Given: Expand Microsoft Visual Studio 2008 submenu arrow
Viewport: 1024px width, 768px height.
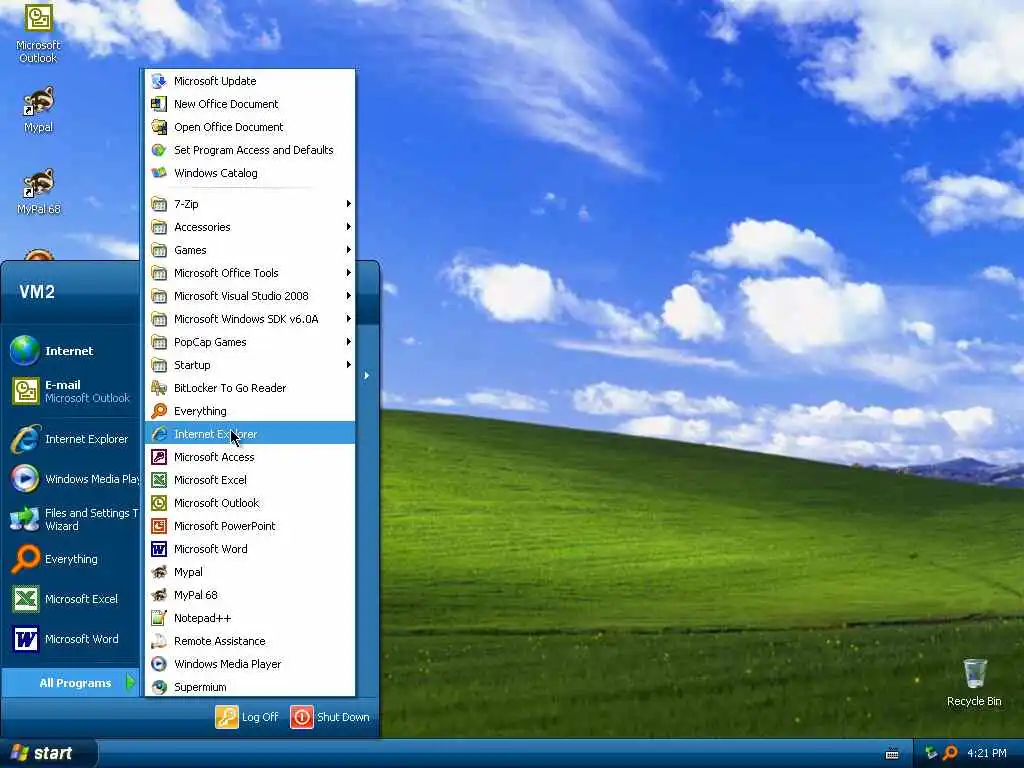Looking at the screenshot, I should pos(349,296).
